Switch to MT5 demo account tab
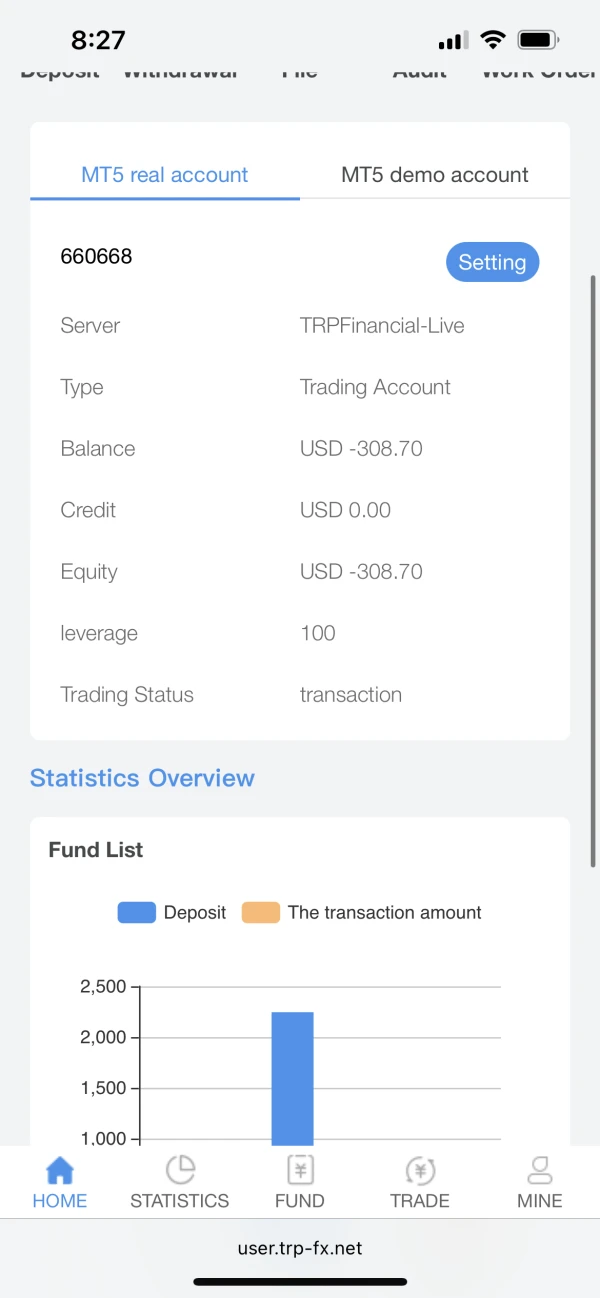 pyautogui.click(x=435, y=175)
